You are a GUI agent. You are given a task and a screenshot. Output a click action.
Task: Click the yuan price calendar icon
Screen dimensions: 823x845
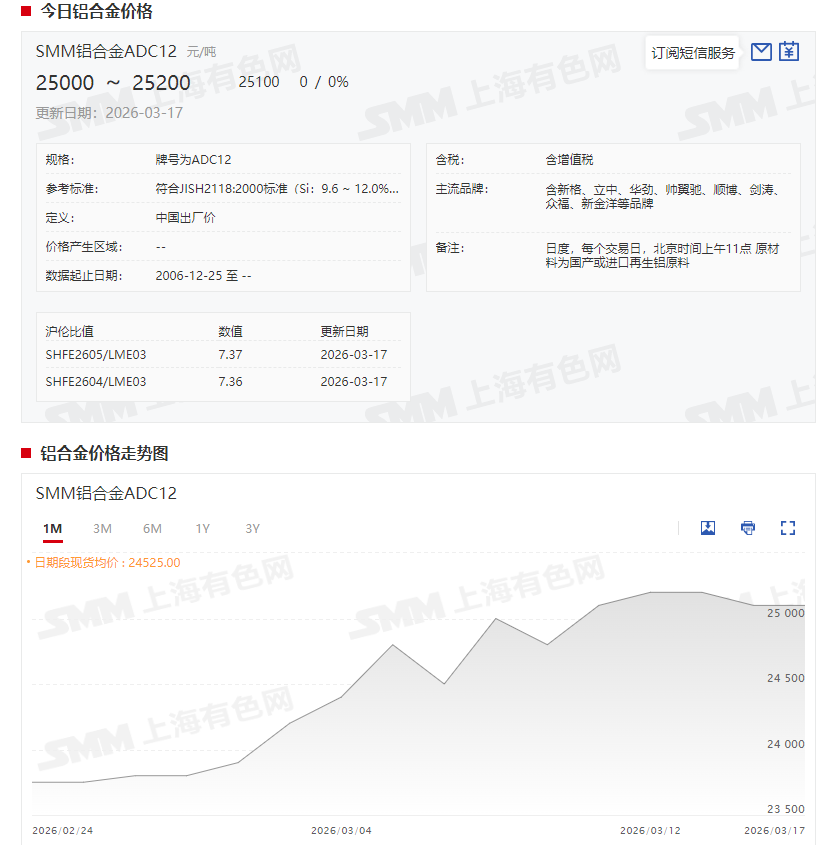coord(789,52)
